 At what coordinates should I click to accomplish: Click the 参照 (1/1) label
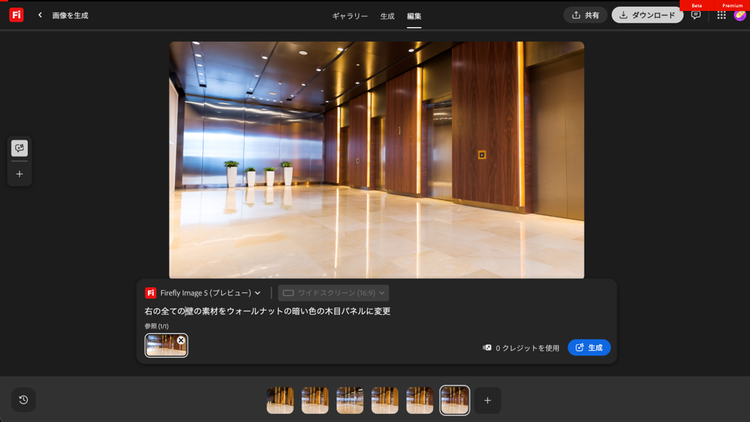[156, 326]
